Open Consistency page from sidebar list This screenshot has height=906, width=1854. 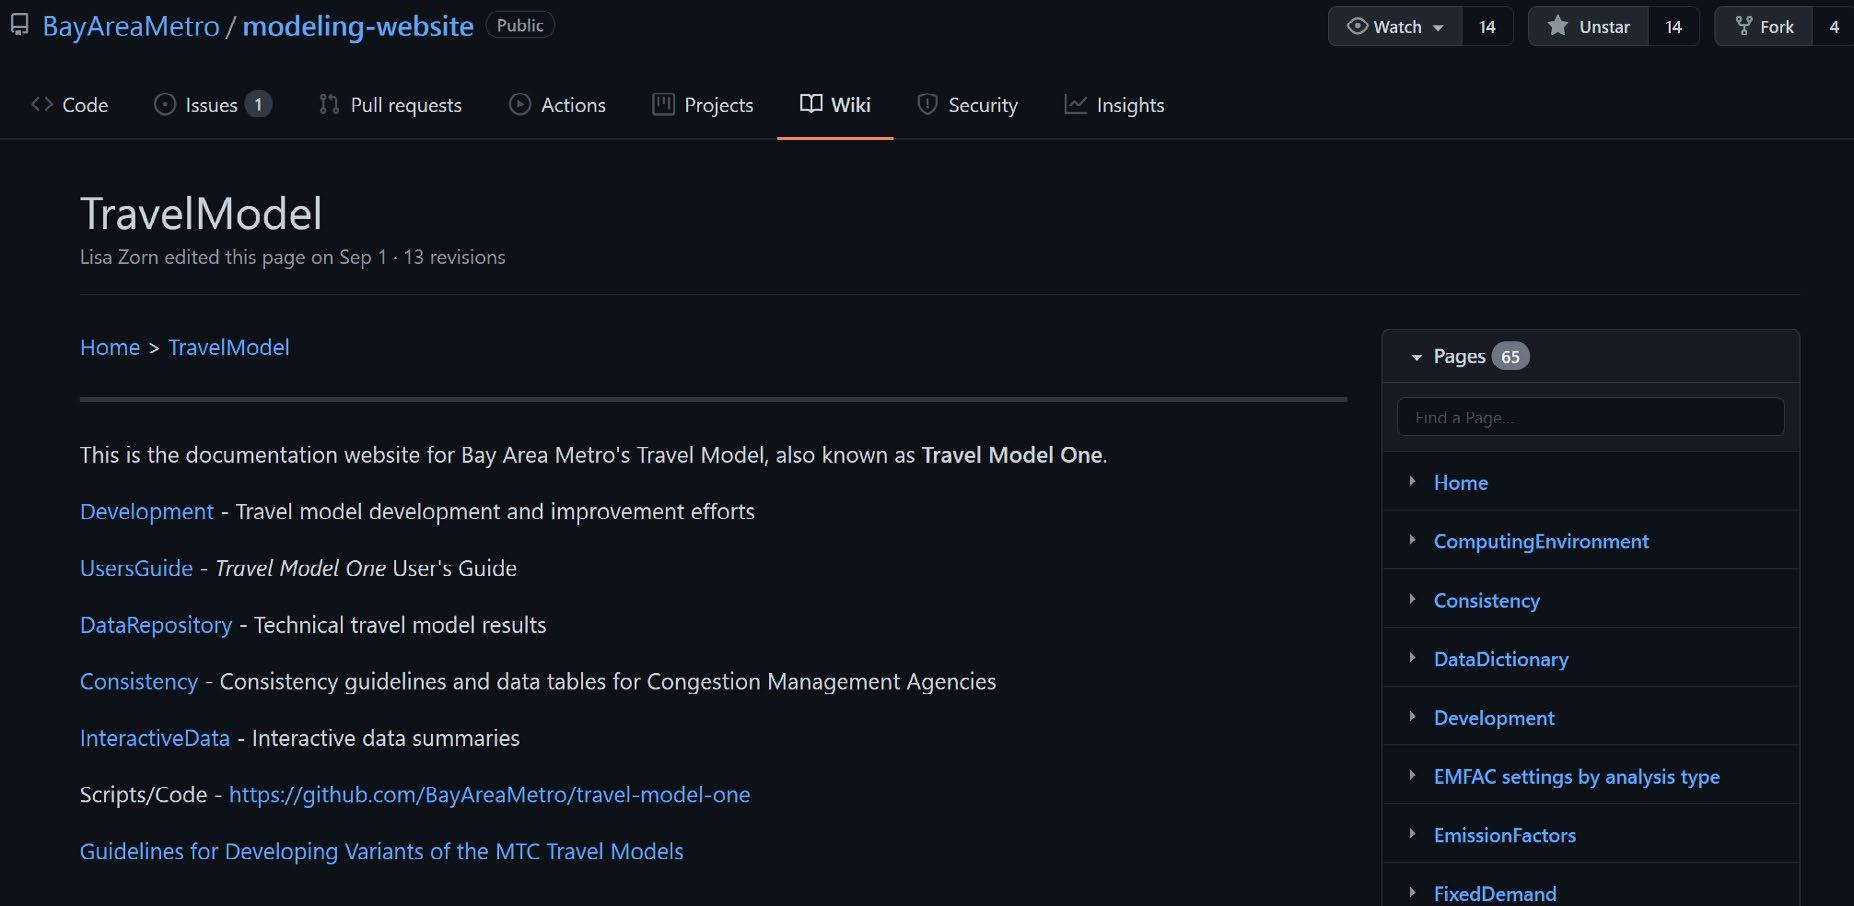click(x=1487, y=600)
